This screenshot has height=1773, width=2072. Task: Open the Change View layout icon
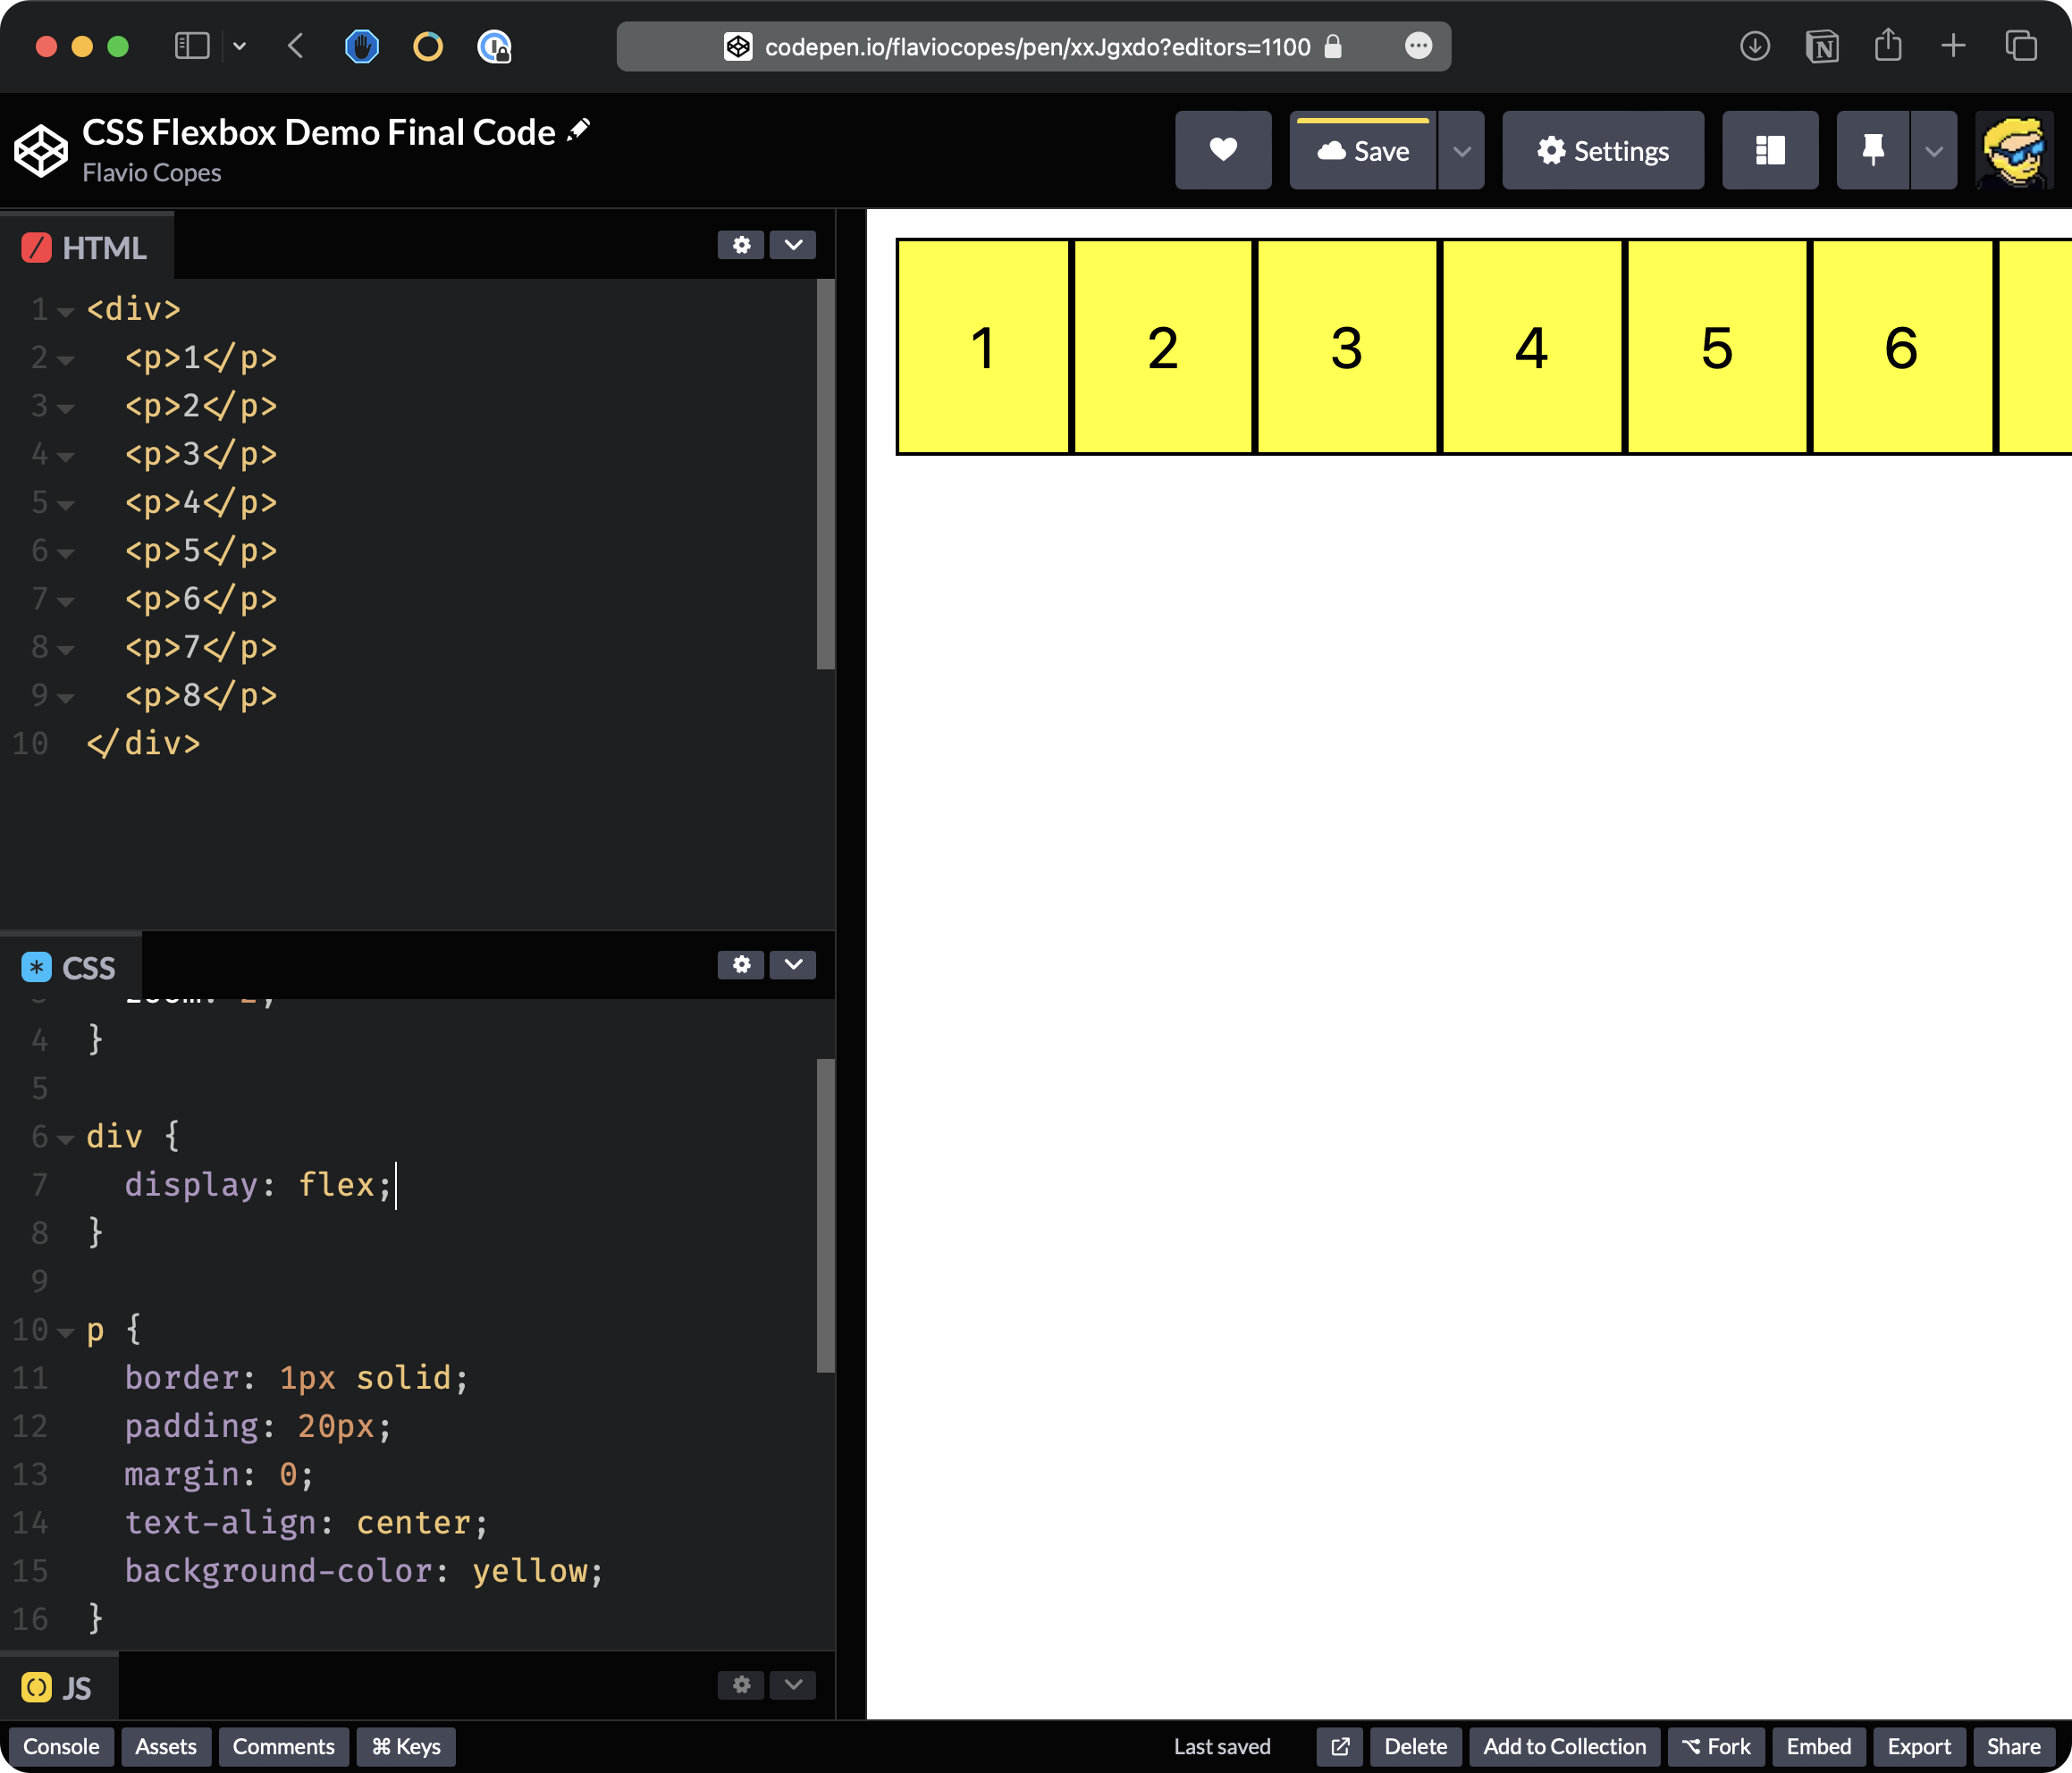pyautogui.click(x=1769, y=150)
